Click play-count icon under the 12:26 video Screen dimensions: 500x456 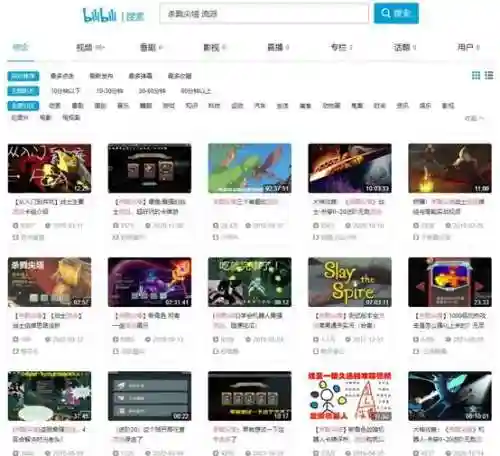pos(15,226)
